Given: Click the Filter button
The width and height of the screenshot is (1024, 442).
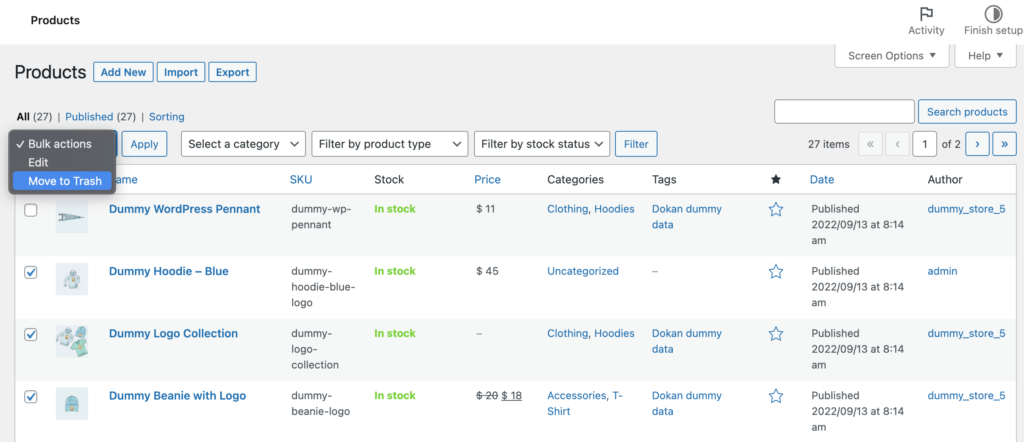Looking at the screenshot, I should (636, 144).
